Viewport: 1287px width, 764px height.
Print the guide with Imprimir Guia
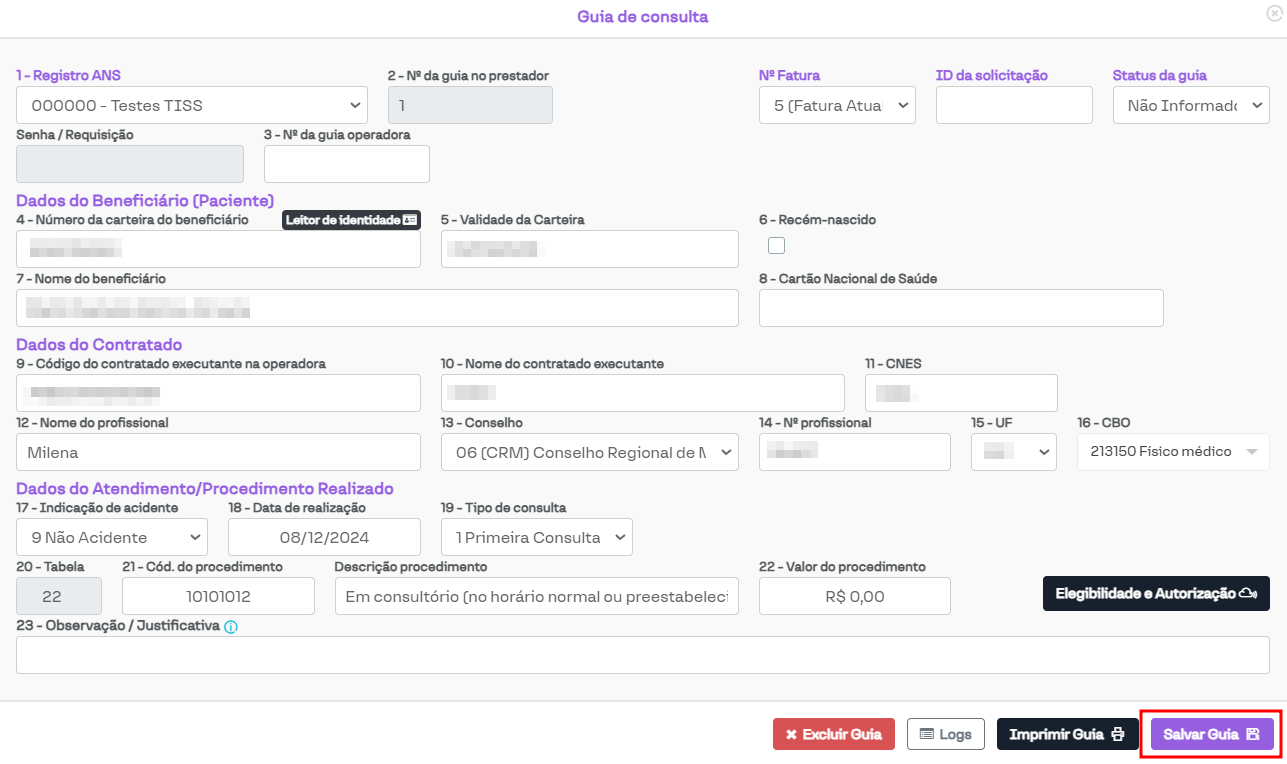(x=1067, y=734)
